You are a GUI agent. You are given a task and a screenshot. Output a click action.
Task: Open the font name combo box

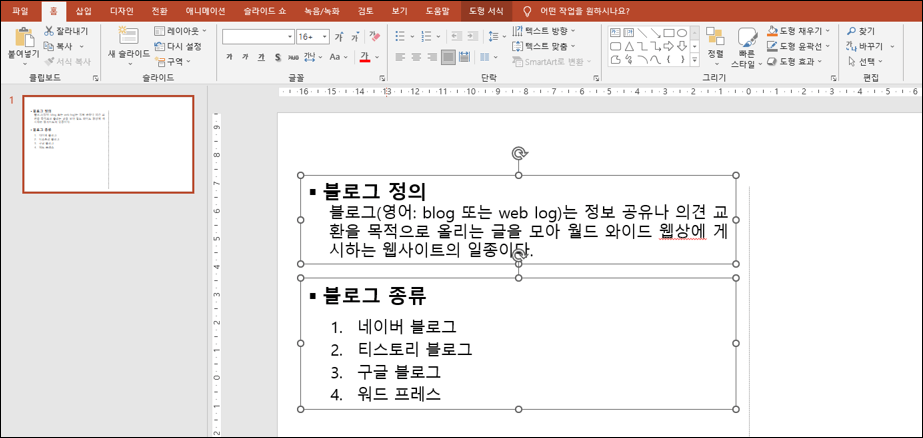pos(258,36)
